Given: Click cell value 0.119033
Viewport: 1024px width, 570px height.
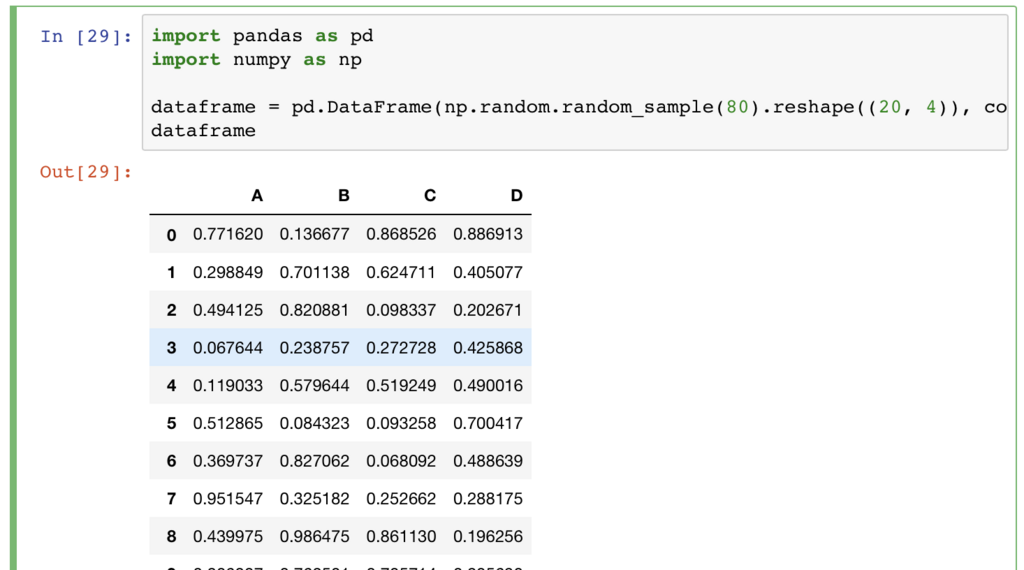Looking at the screenshot, I should click(x=228, y=386).
